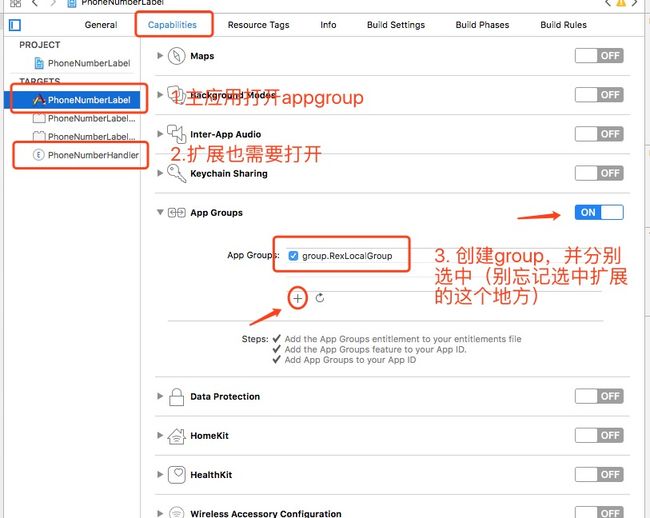Turn on Inter-App Audio switch
Viewport: 650px width, 518px height.
(599, 134)
